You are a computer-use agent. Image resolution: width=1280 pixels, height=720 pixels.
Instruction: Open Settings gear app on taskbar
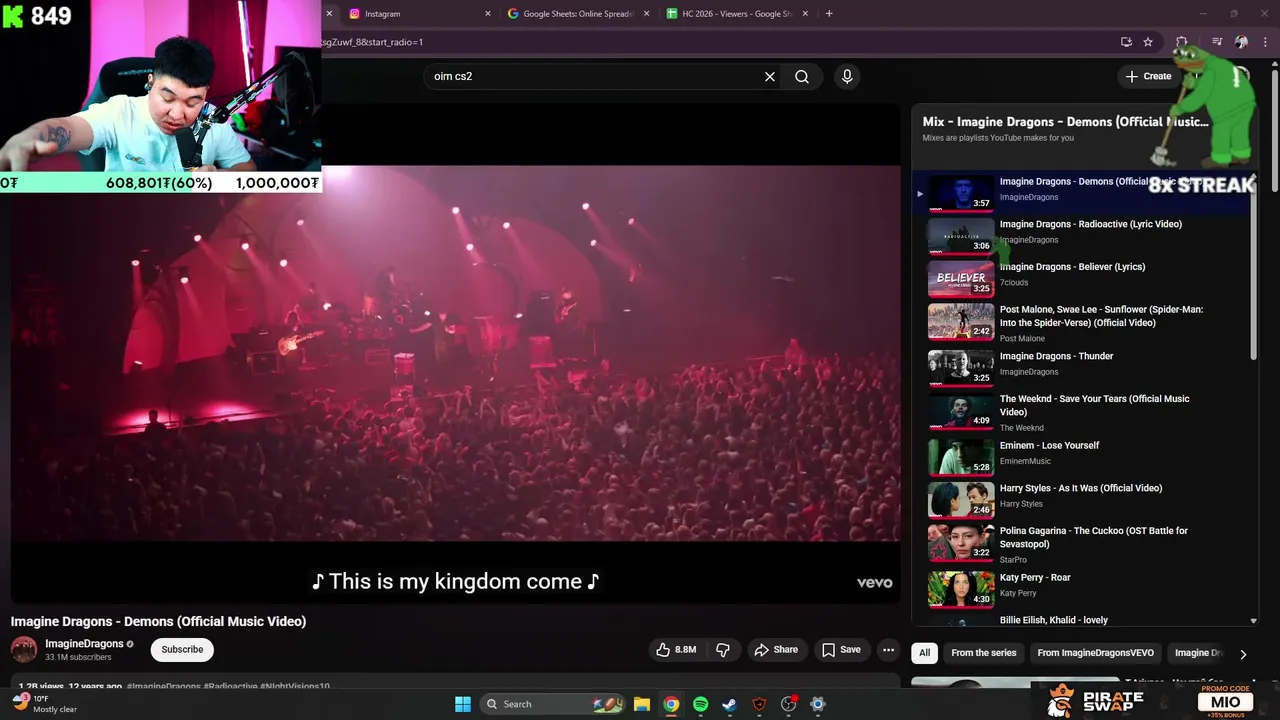click(x=818, y=704)
